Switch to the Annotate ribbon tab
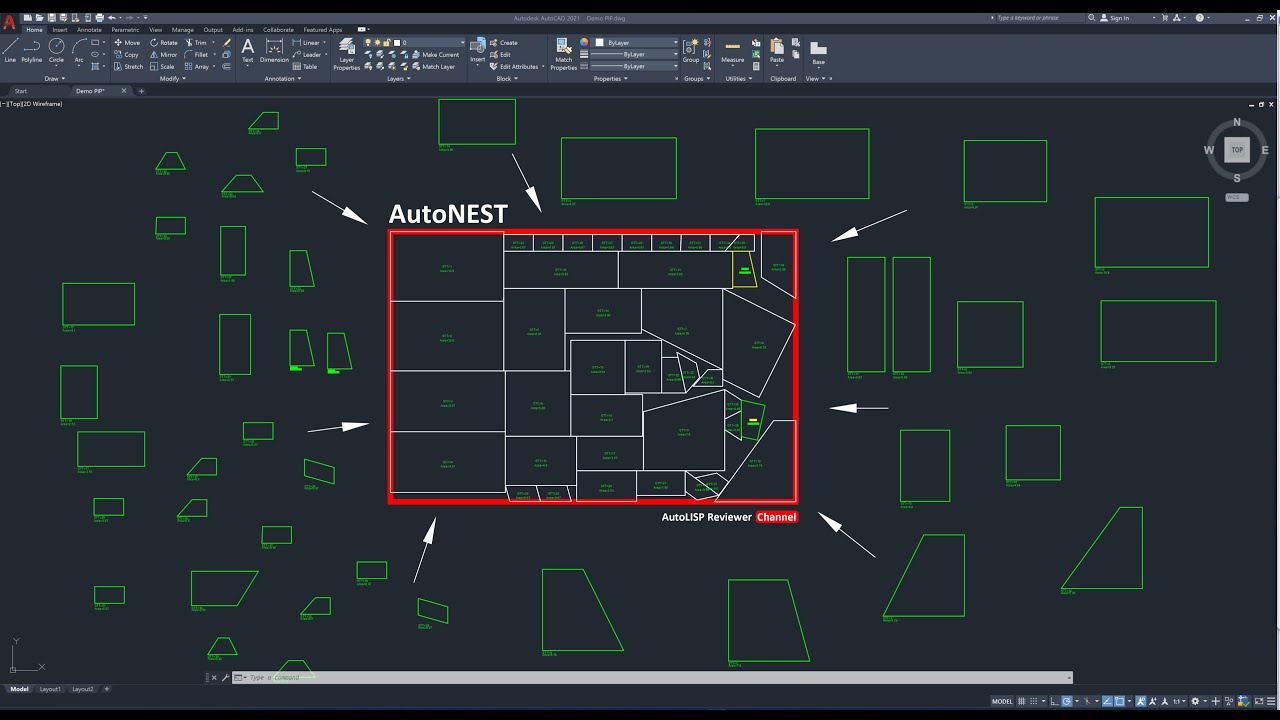1280x720 pixels. click(x=89, y=30)
